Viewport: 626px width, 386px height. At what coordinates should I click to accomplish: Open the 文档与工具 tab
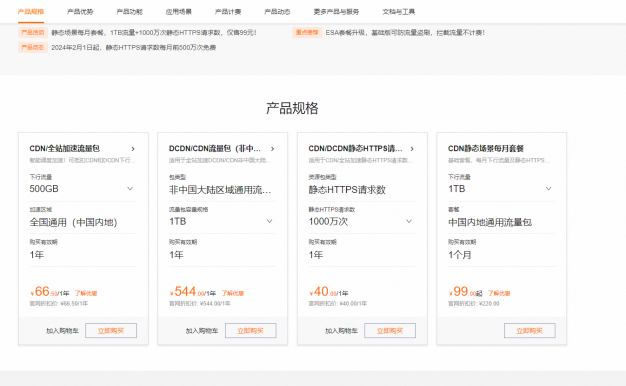(x=398, y=12)
